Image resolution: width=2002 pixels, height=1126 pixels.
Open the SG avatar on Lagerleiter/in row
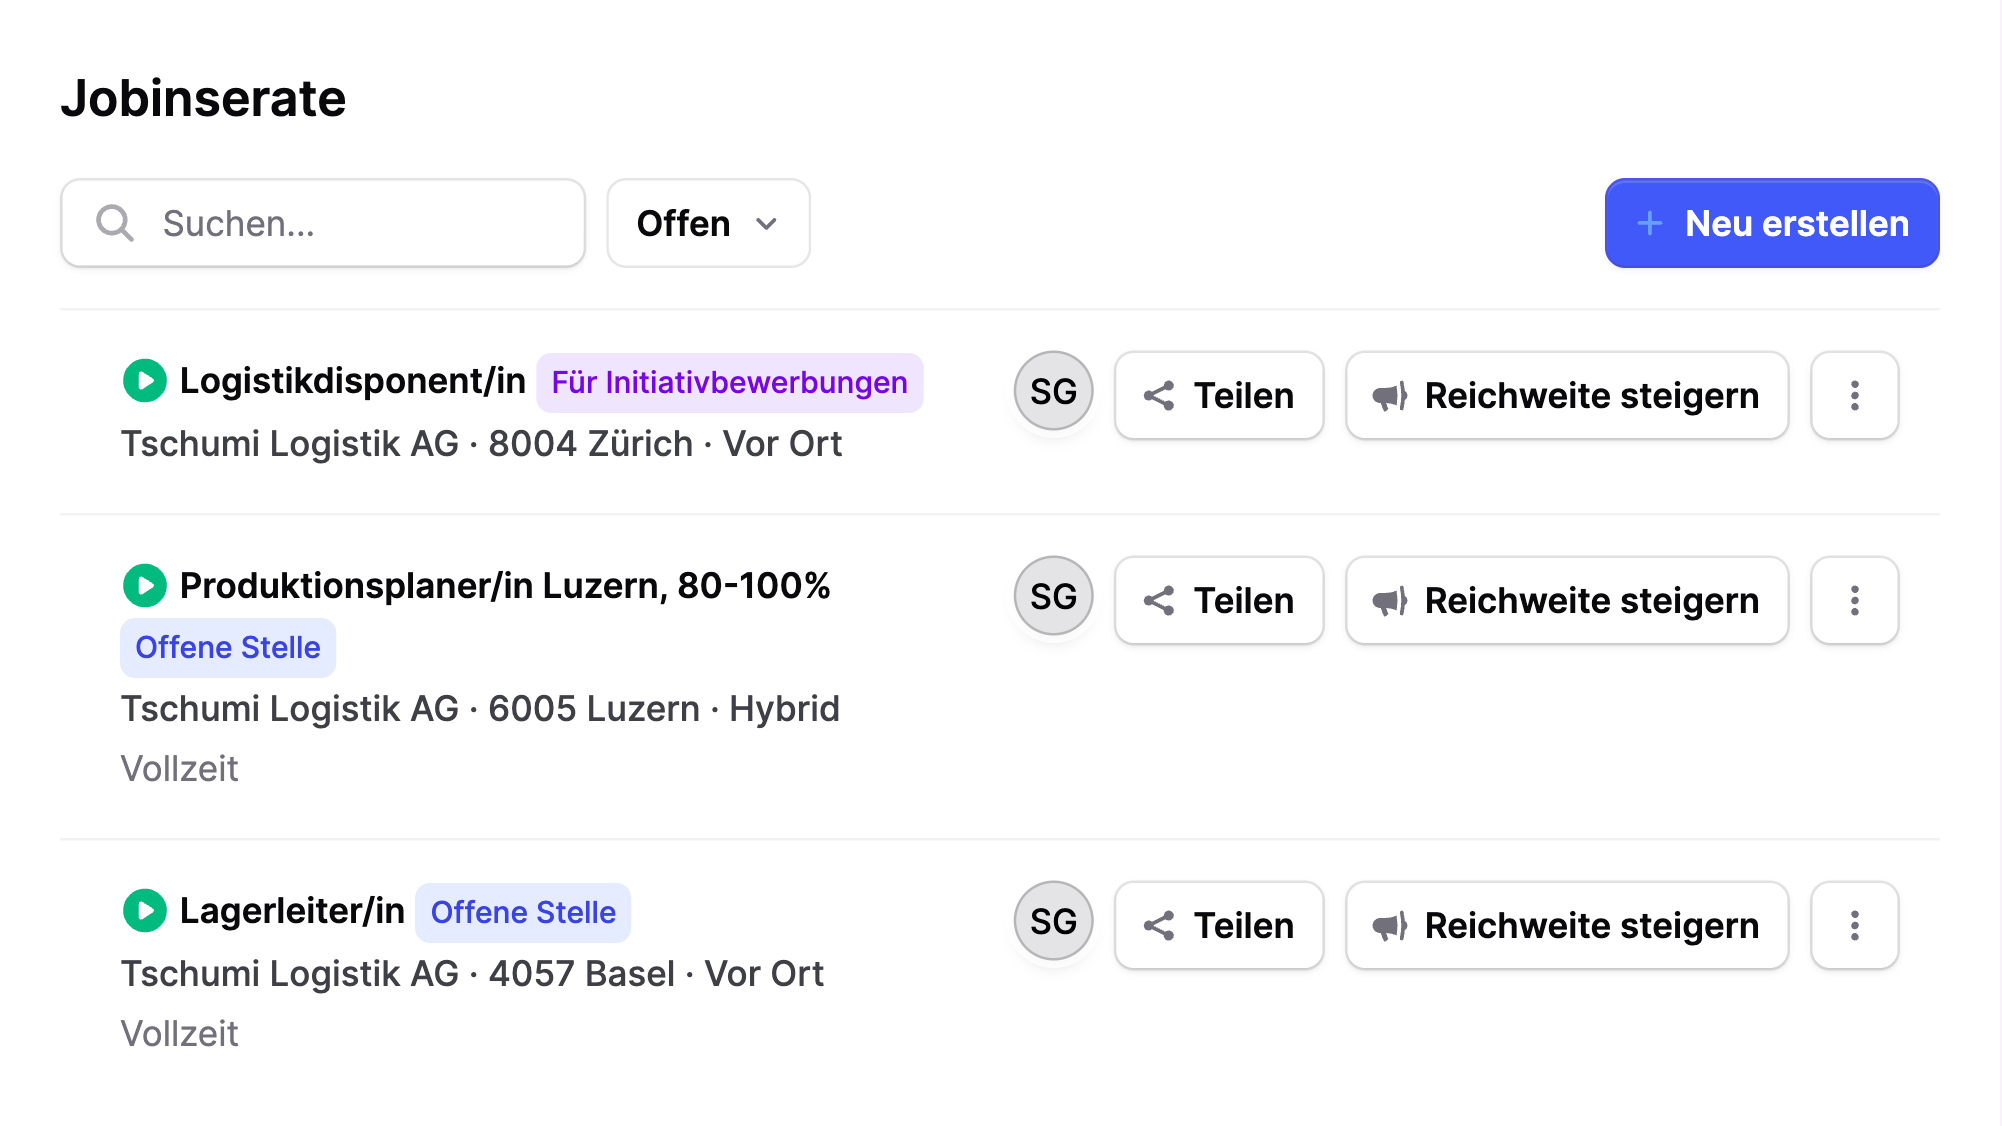(x=1053, y=921)
